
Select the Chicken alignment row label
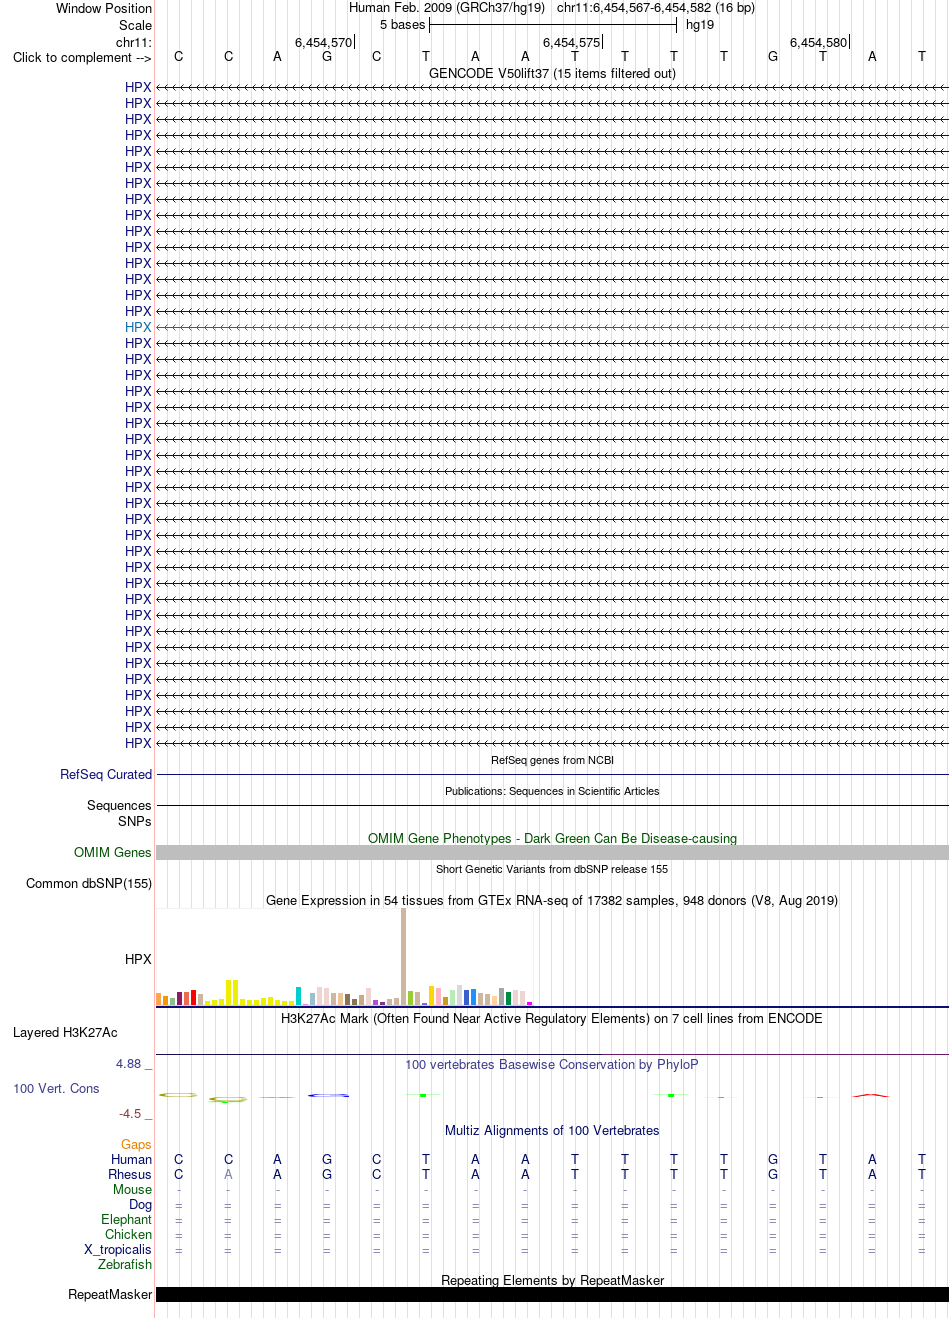[128, 1234]
